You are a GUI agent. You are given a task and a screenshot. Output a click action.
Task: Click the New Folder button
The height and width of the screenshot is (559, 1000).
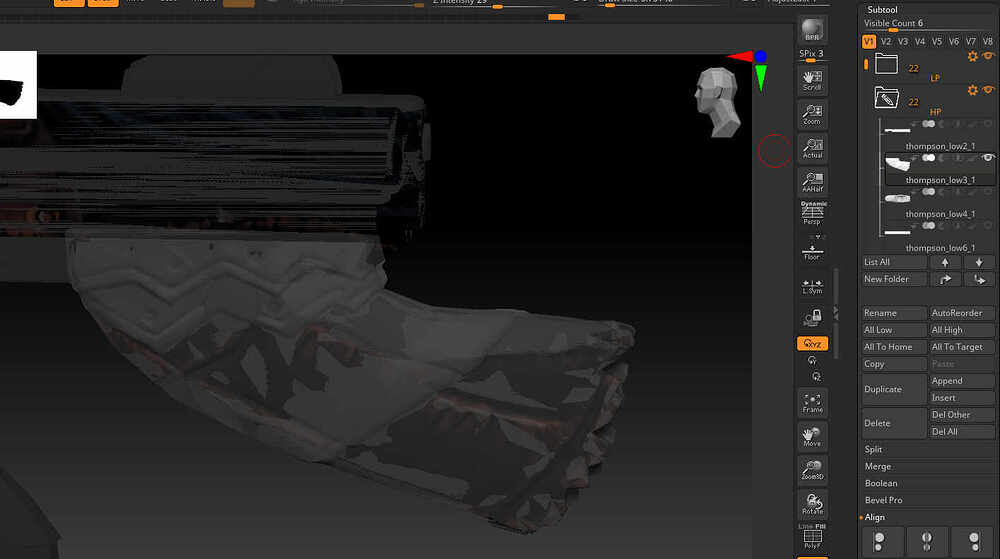[x=894, y=279]
